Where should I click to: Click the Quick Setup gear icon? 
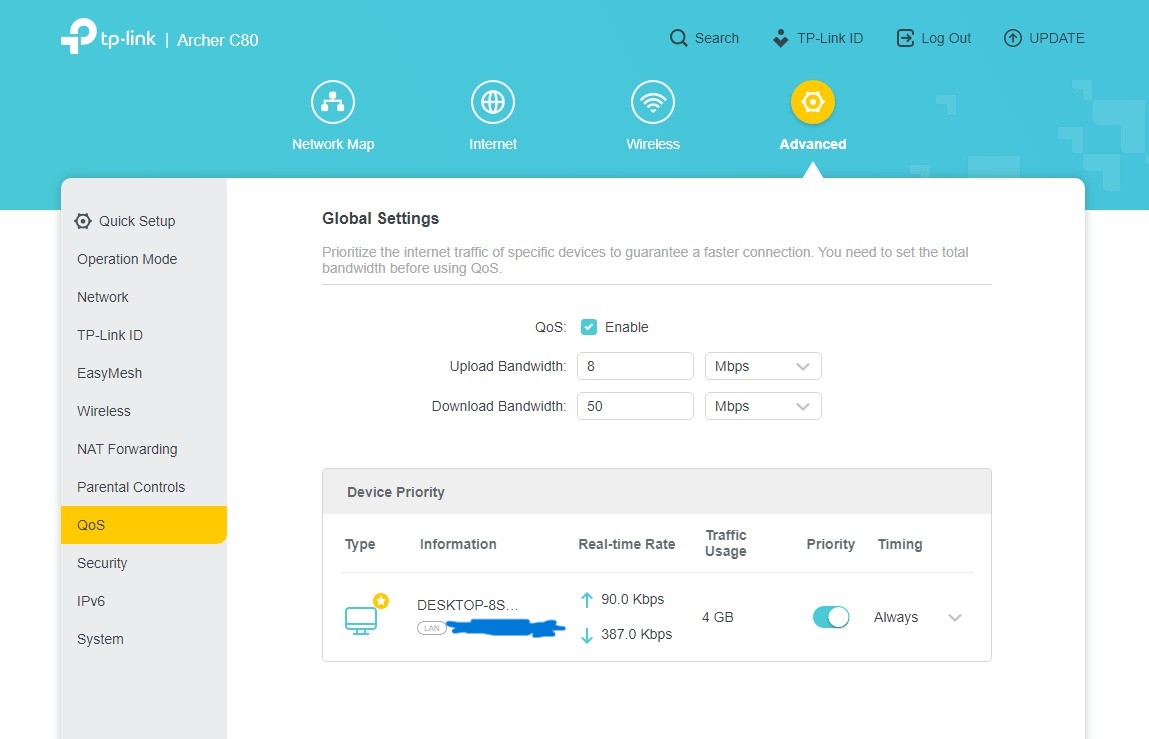pyautogui.click(x=83, y=221)
